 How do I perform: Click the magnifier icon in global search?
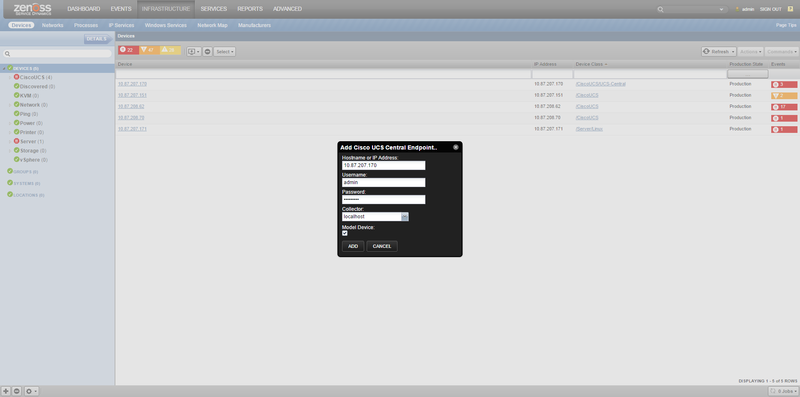pyautogui.click(x=660, y=9)
